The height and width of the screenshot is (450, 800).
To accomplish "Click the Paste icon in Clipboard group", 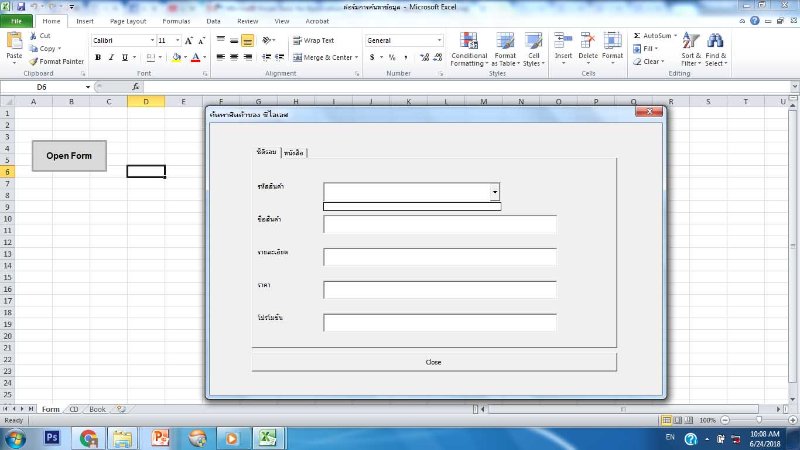I will click(x=14, y=44).
